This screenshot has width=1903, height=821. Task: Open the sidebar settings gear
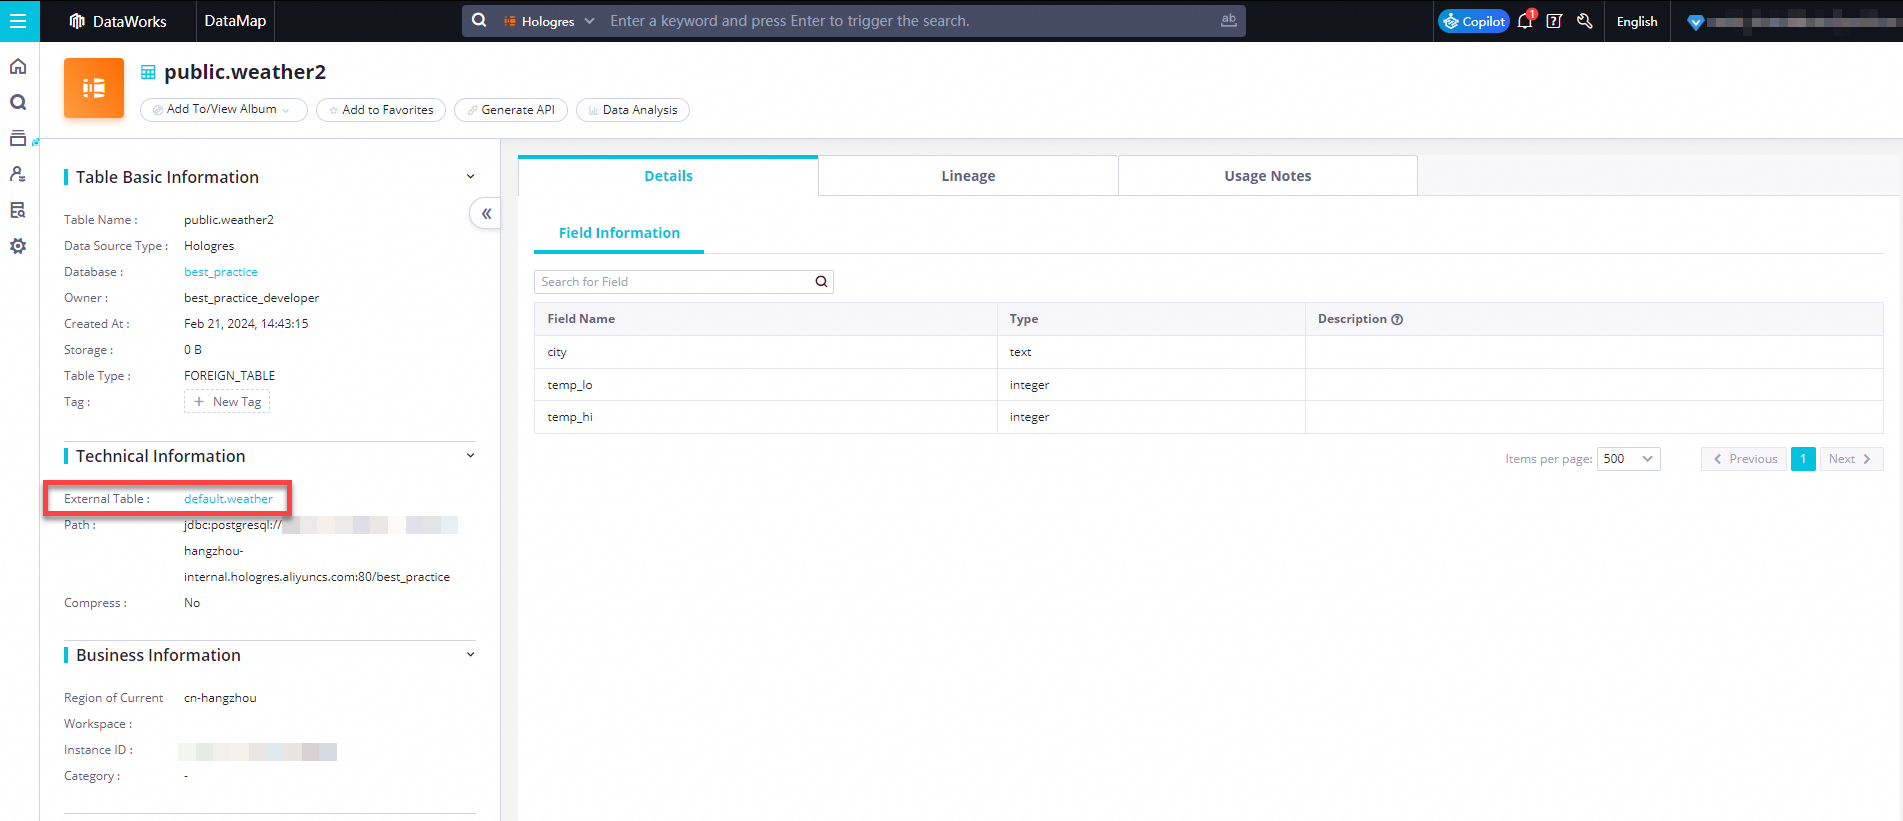coord(18,246)
